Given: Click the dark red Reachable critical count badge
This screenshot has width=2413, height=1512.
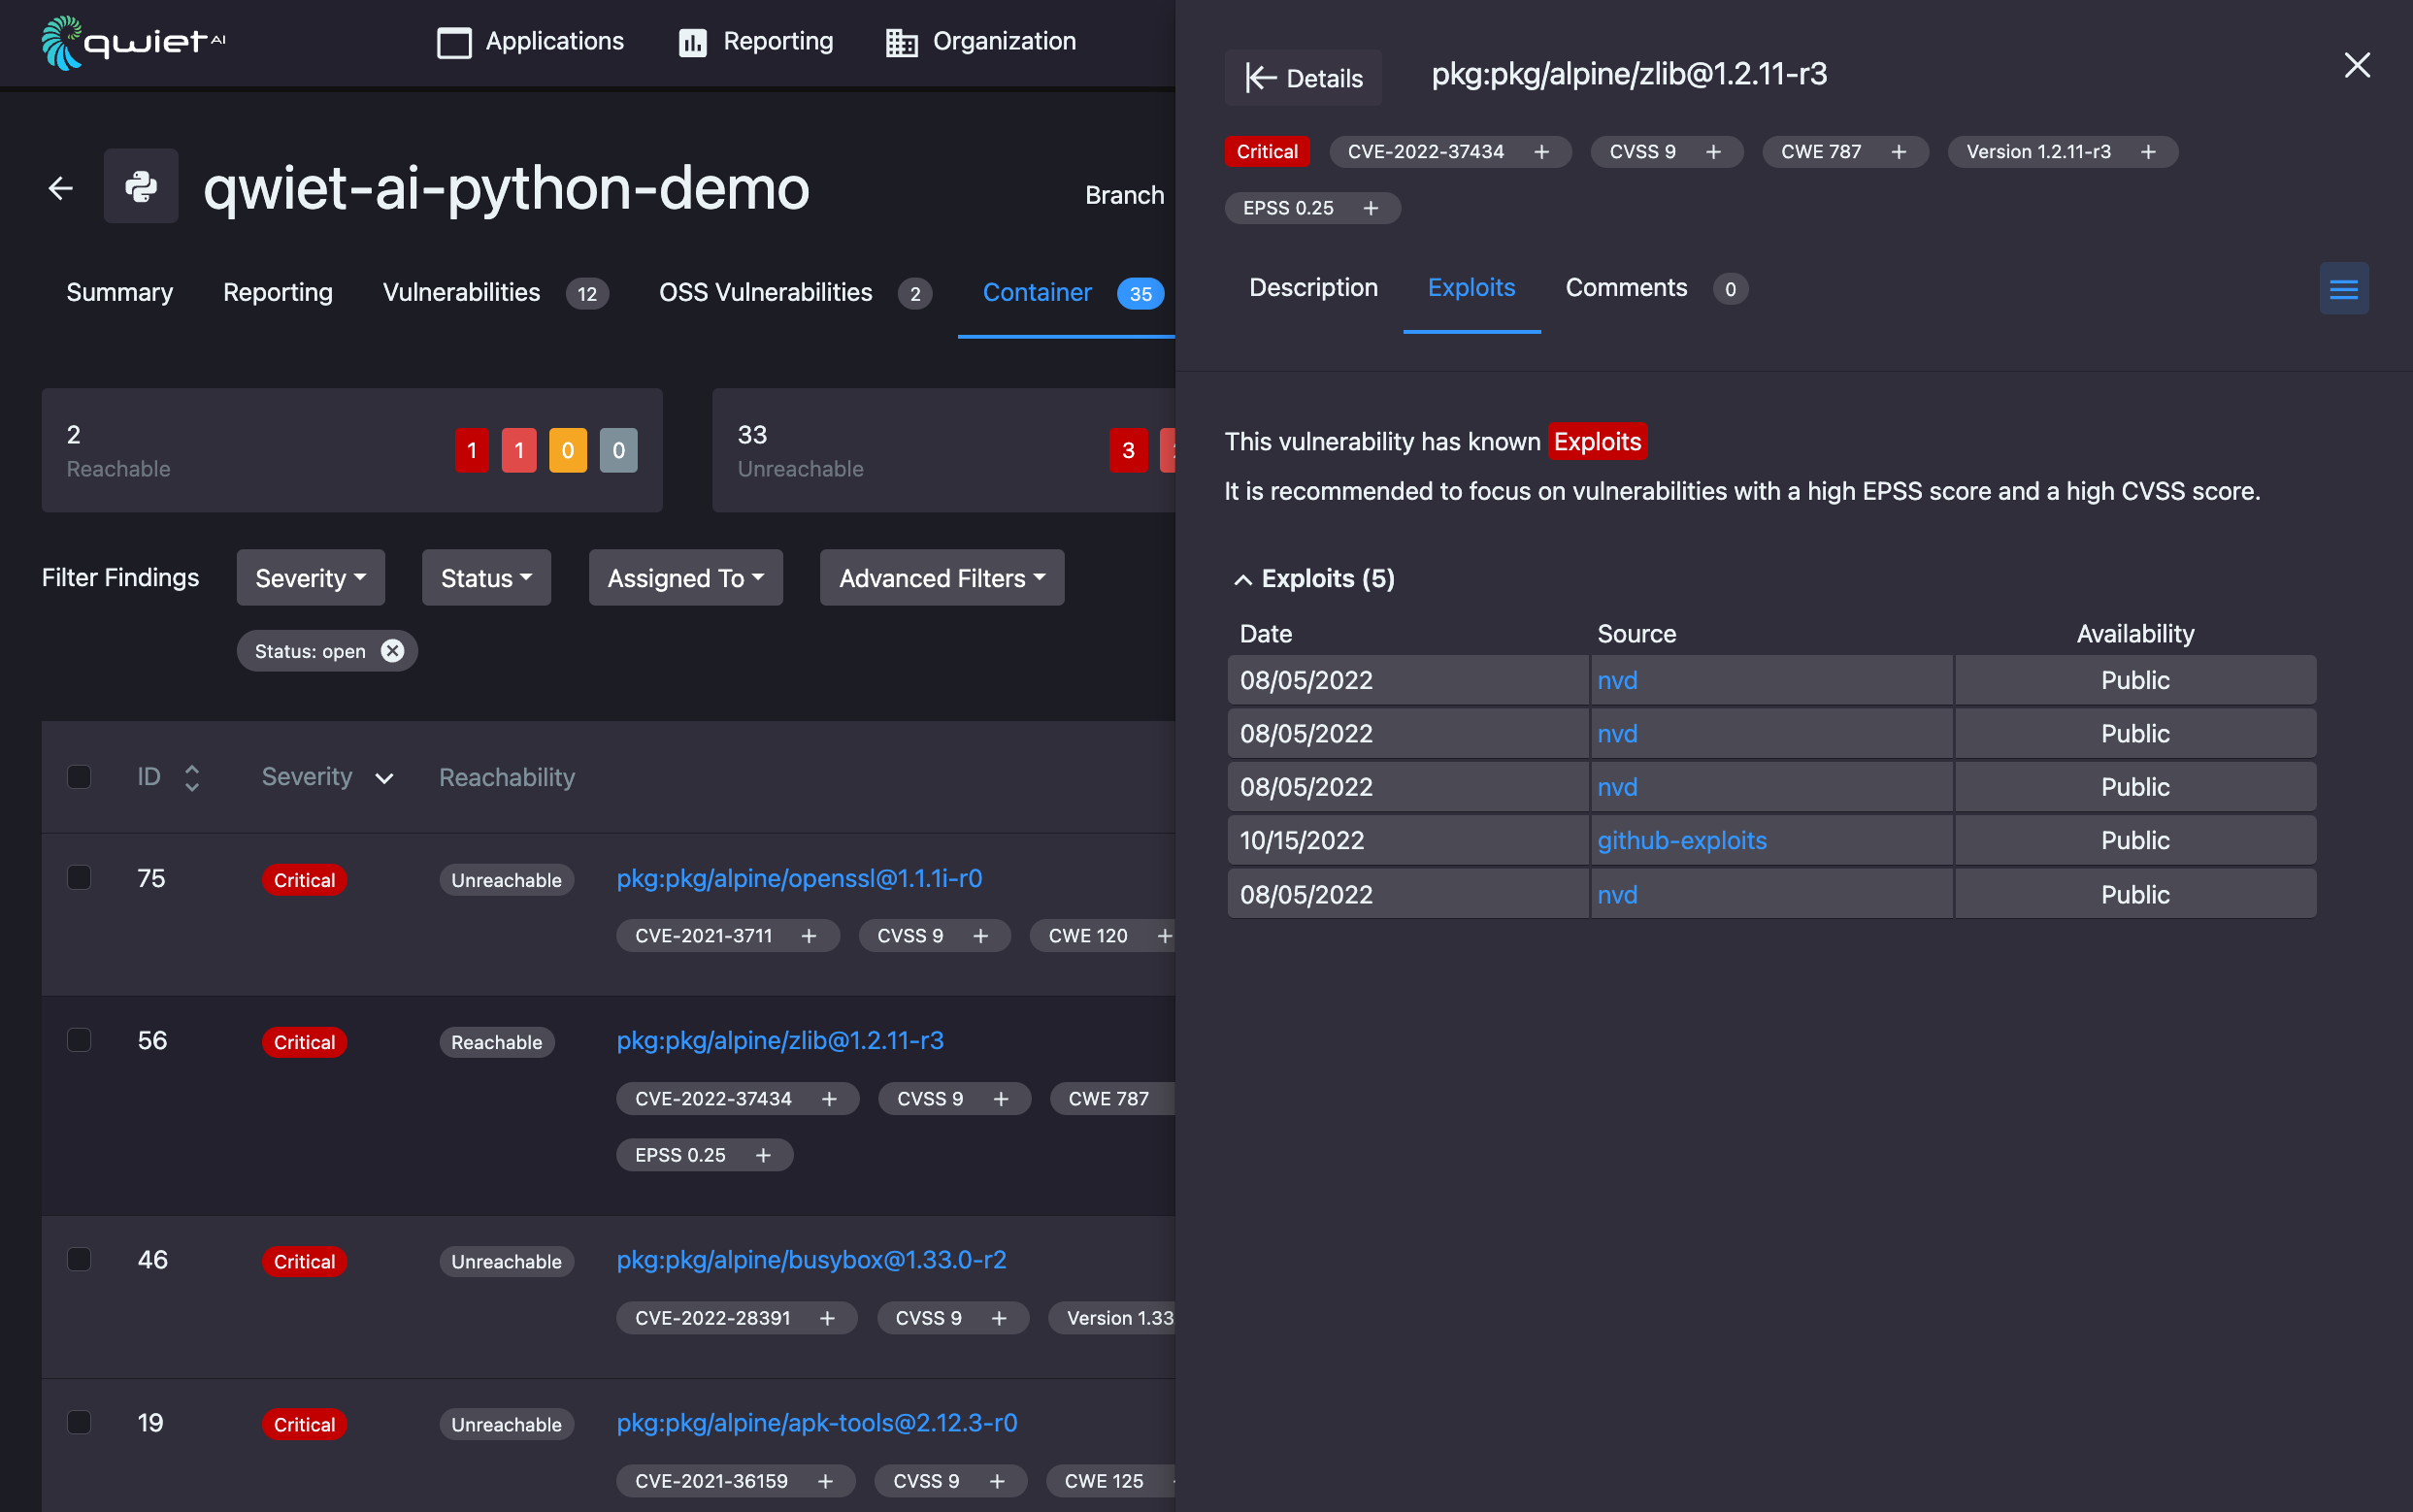Looking at the screenshot, I should [x=472, y=450].
